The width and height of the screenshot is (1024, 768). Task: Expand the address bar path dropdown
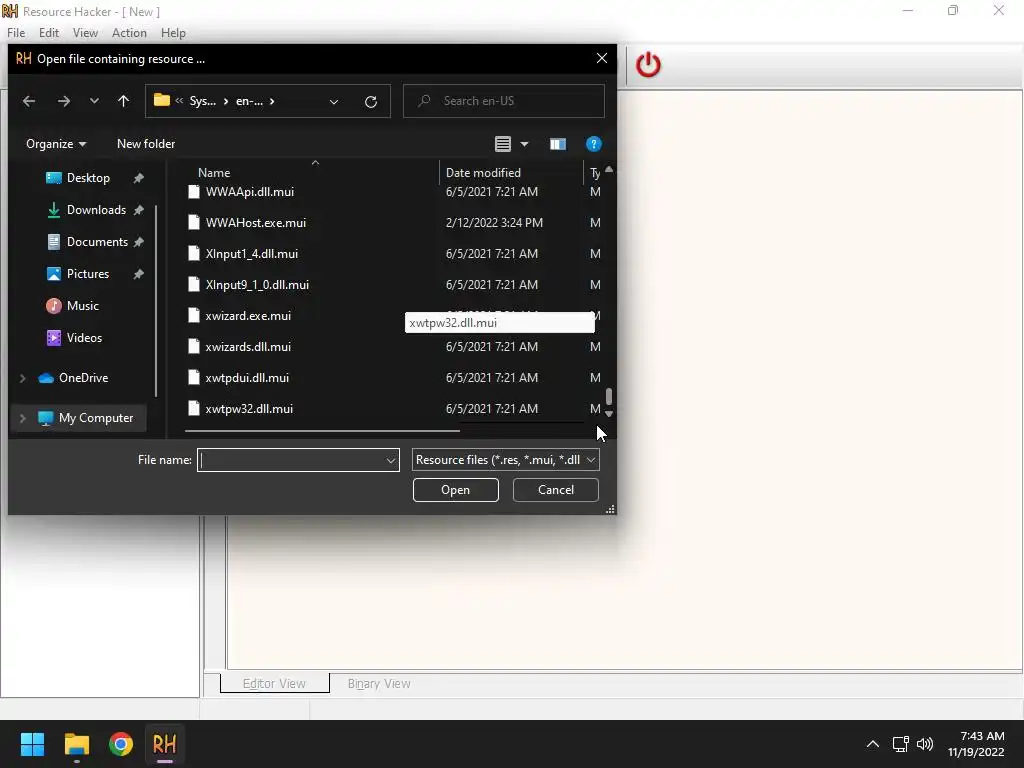tap(334, 102)
